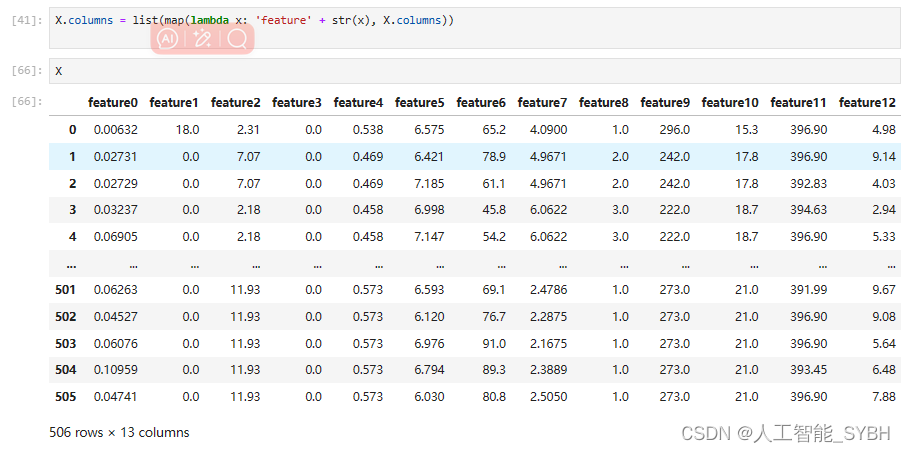Select the cell value 9.14

point(884,157)
